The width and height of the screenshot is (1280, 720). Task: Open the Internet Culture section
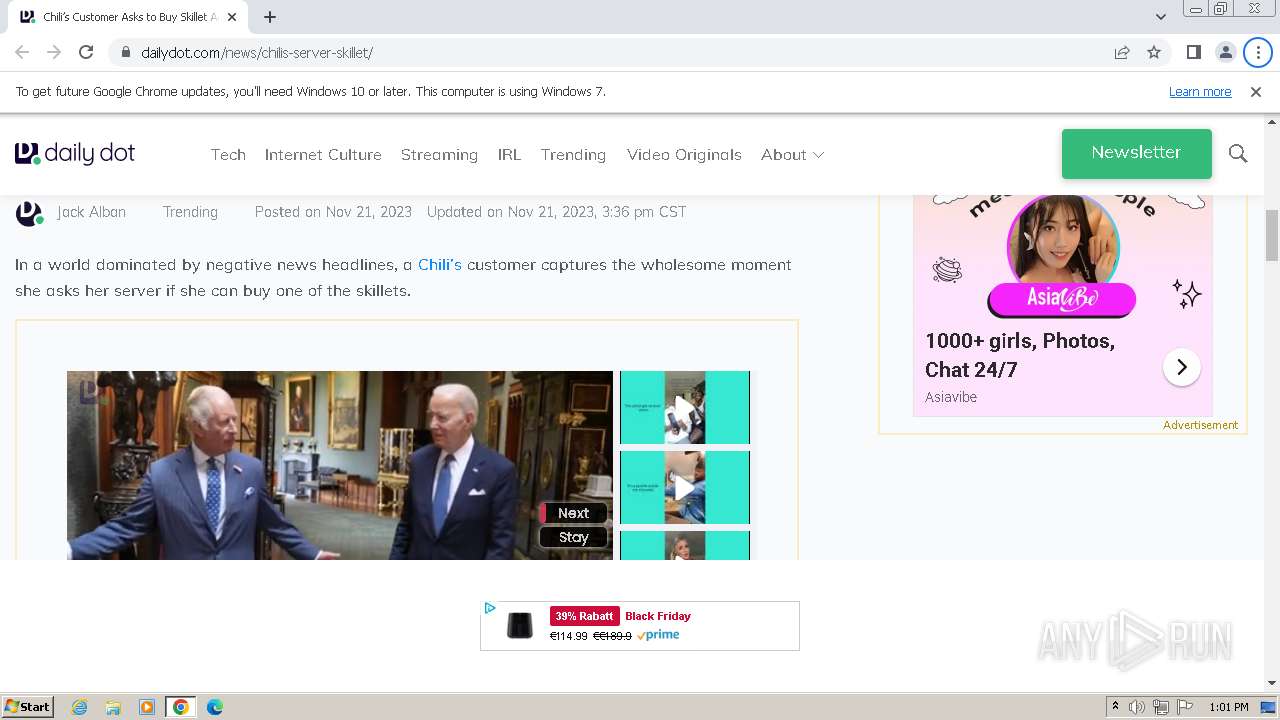[x=323, y=154]
